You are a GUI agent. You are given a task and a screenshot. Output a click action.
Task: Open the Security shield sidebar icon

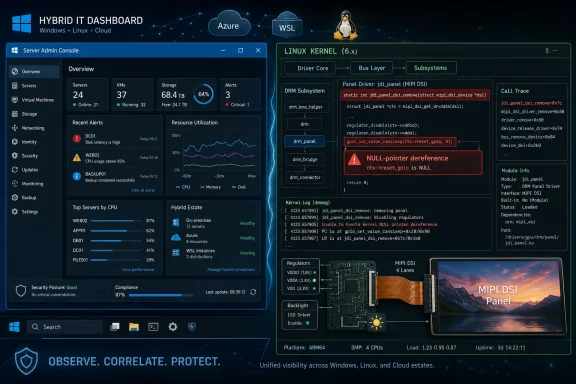15,156
